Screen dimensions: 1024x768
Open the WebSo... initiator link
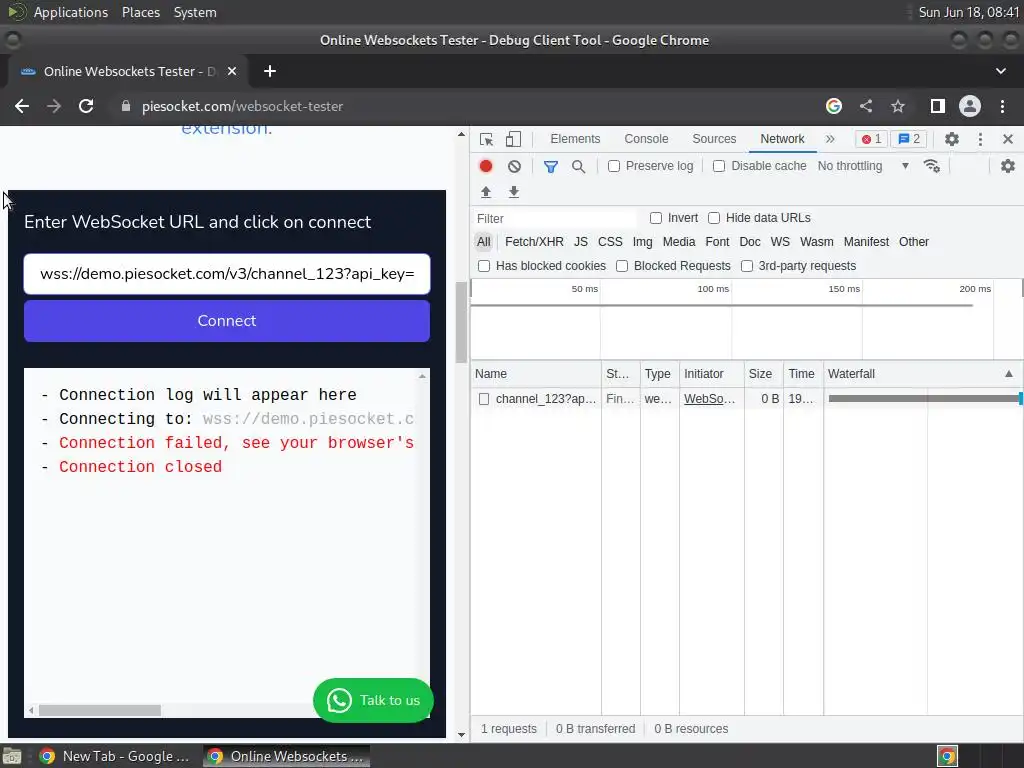tap(709, 399)
